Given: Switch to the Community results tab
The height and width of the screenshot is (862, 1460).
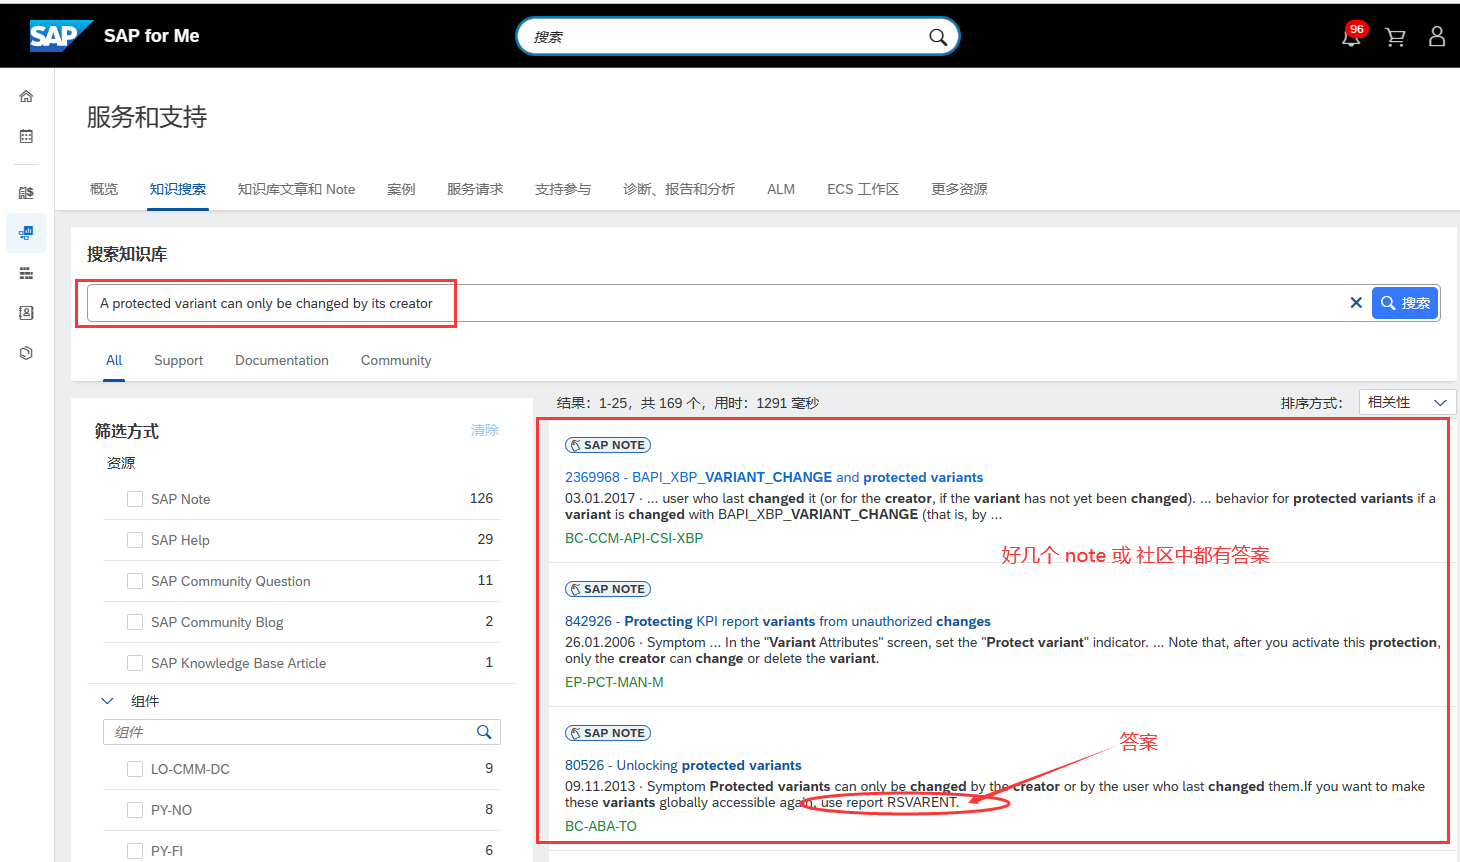Looking at the screenshot, I should [396, 360].
